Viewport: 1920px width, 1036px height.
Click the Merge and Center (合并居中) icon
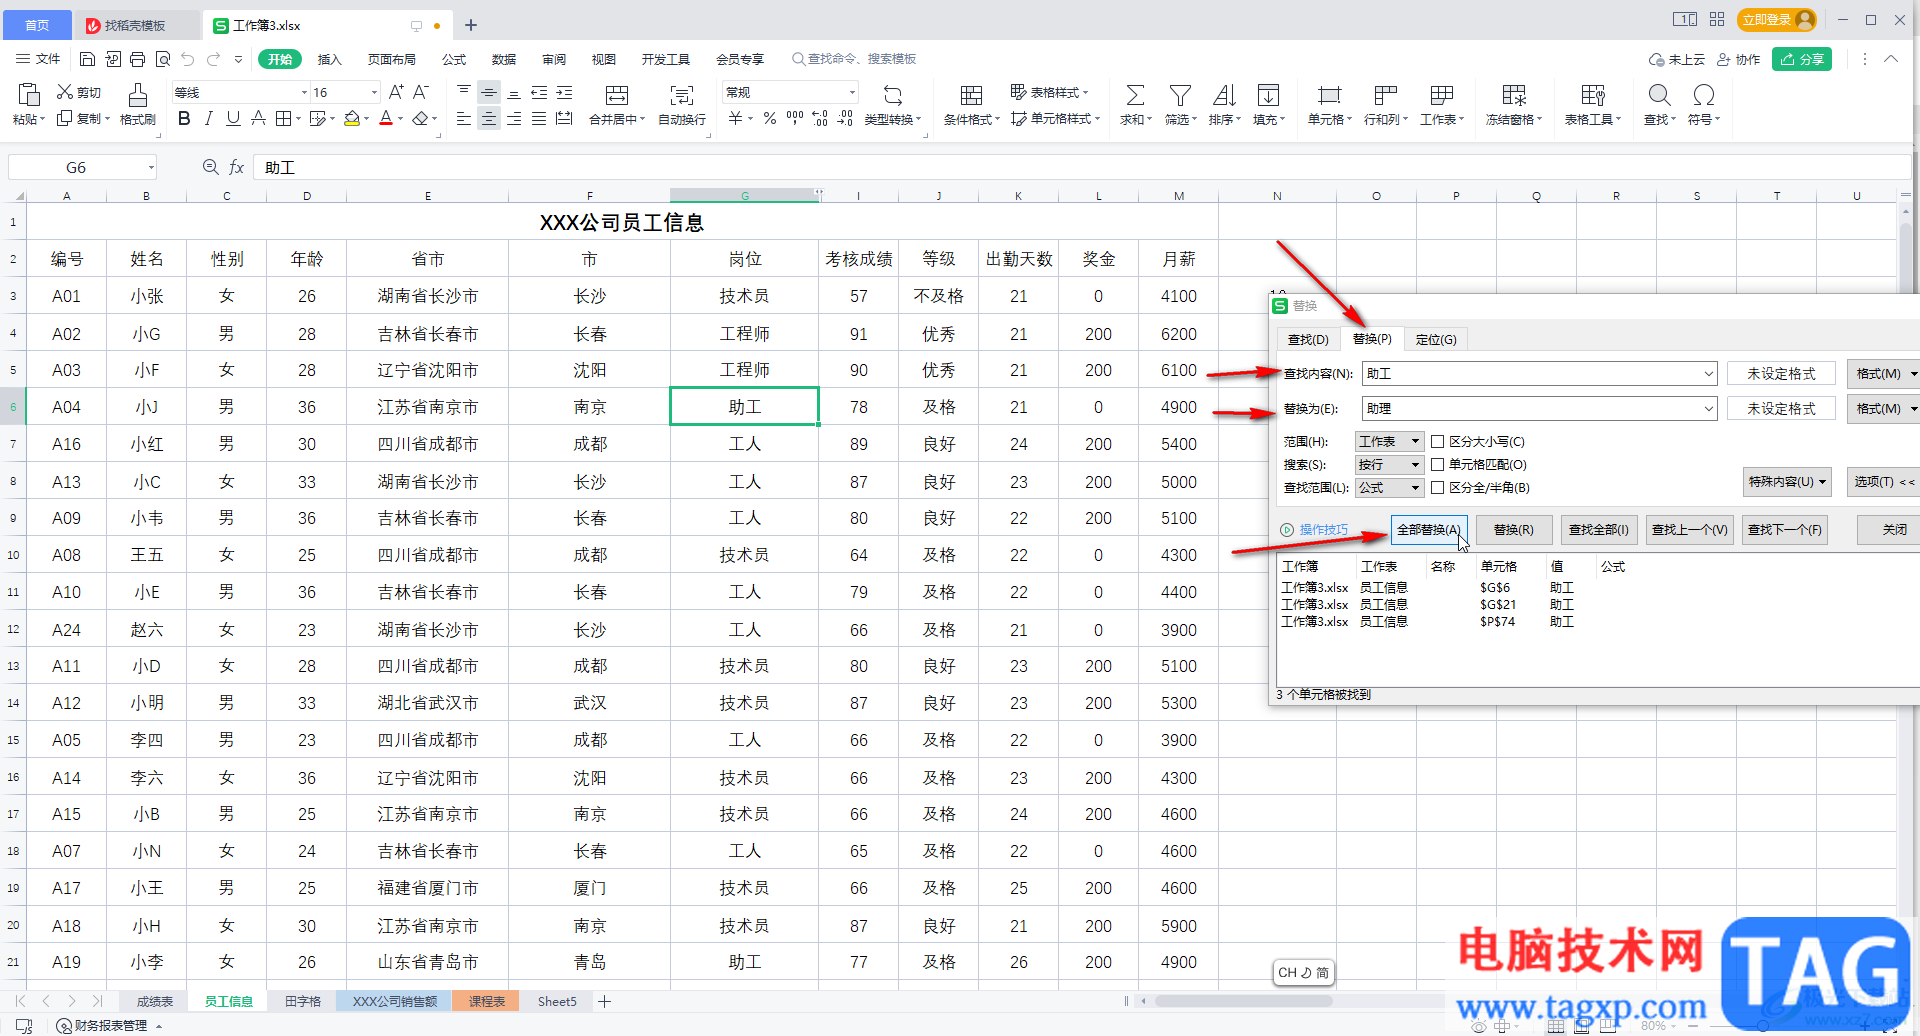(617, 95)
